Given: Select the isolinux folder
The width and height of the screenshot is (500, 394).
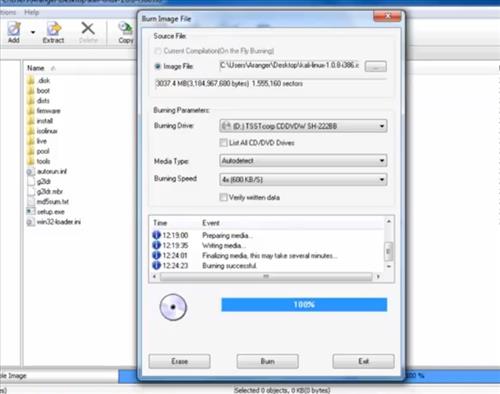Looking at the screenshot, I should coord(42,131).
